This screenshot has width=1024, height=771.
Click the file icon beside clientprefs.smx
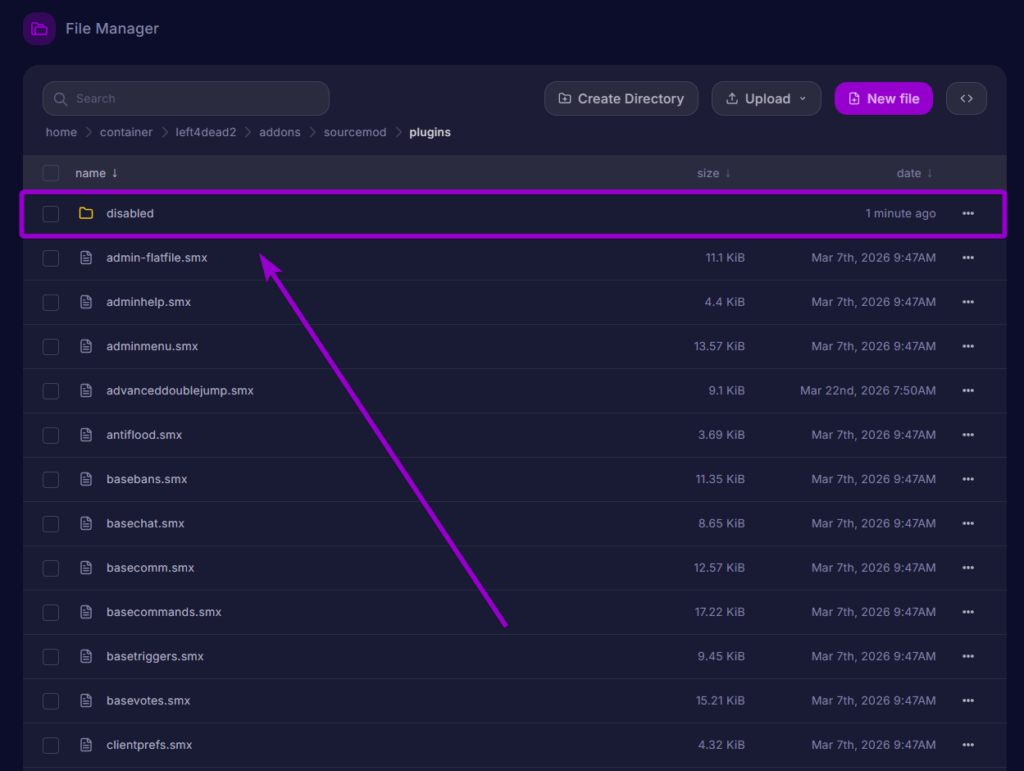86,745
